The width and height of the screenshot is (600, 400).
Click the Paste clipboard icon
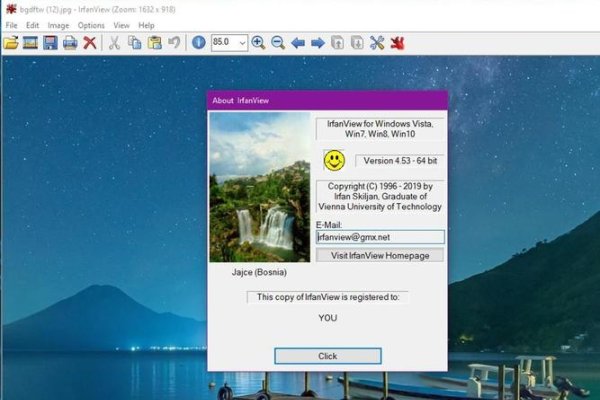(x=154, y=43)
